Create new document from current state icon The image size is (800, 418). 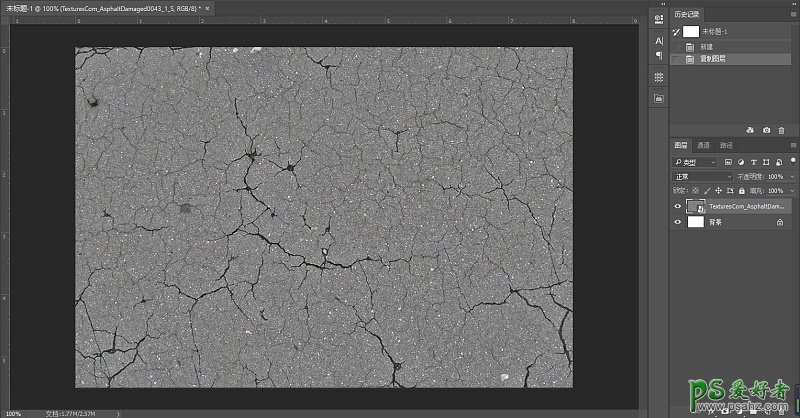pos(750,130)
